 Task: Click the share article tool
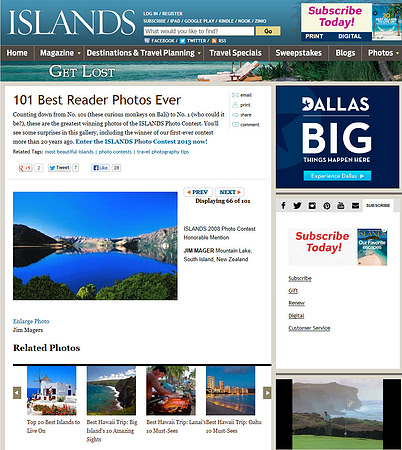[242, 115]
